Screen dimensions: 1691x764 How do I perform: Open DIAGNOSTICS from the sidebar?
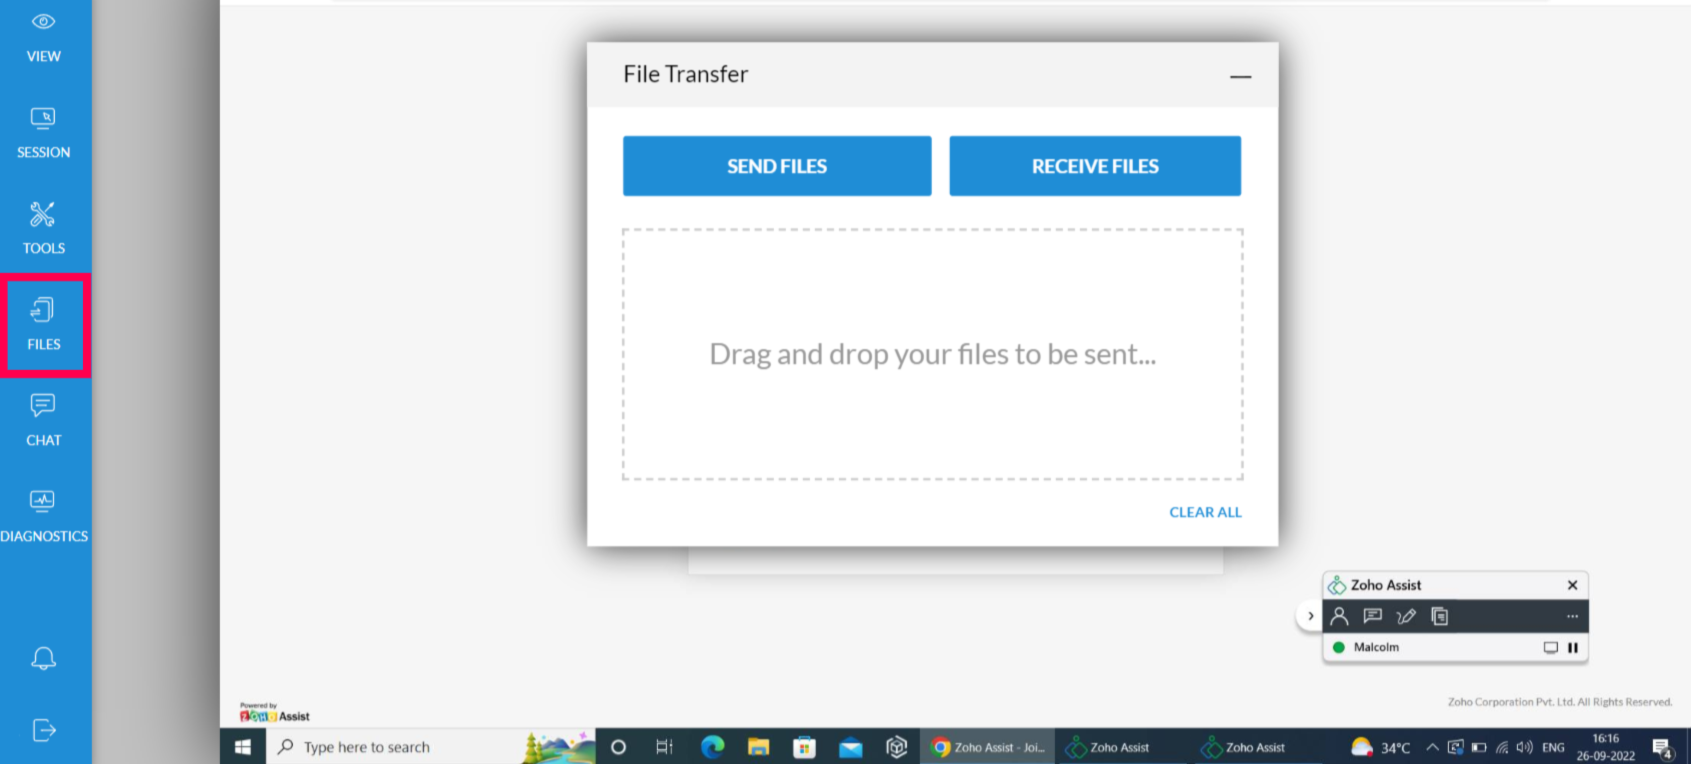click(43, 516)
